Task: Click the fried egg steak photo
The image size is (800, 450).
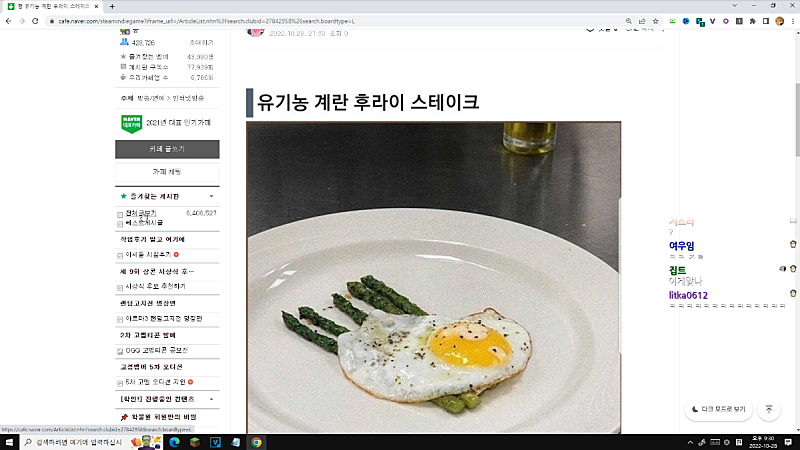Action: (434, 278)
